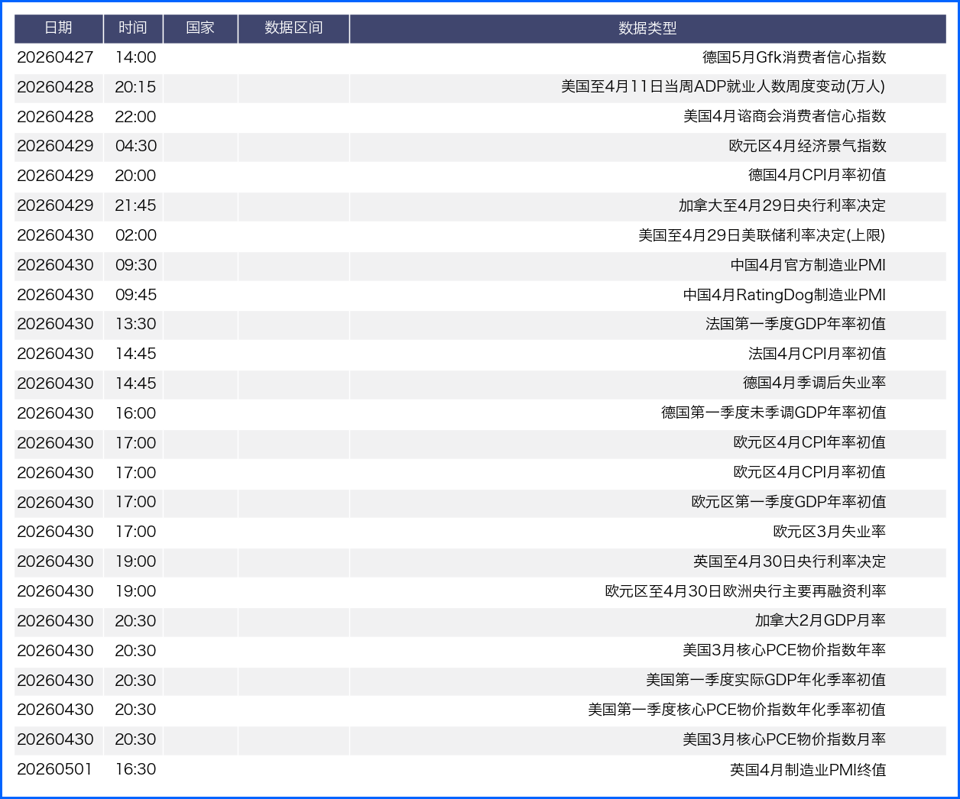Screen dimensions: 960x799
Task: Click the 法国第一季度GDP年率初值 entry
Action: click(795, 325)
